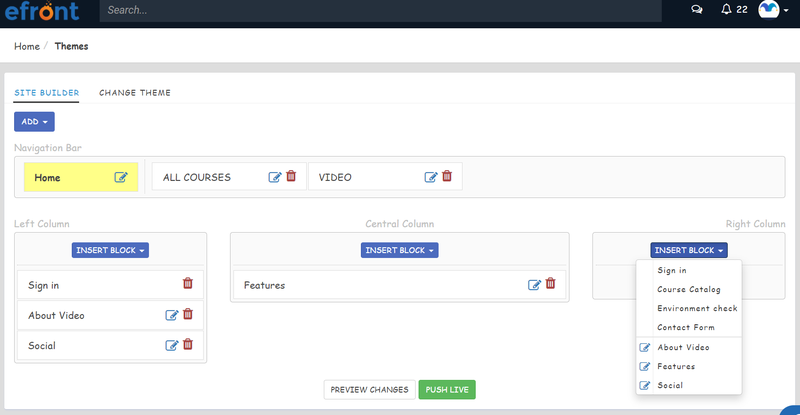Click edit icon beside Social in dropdown
The image size is (800, 415).
[x=645, y=385]
